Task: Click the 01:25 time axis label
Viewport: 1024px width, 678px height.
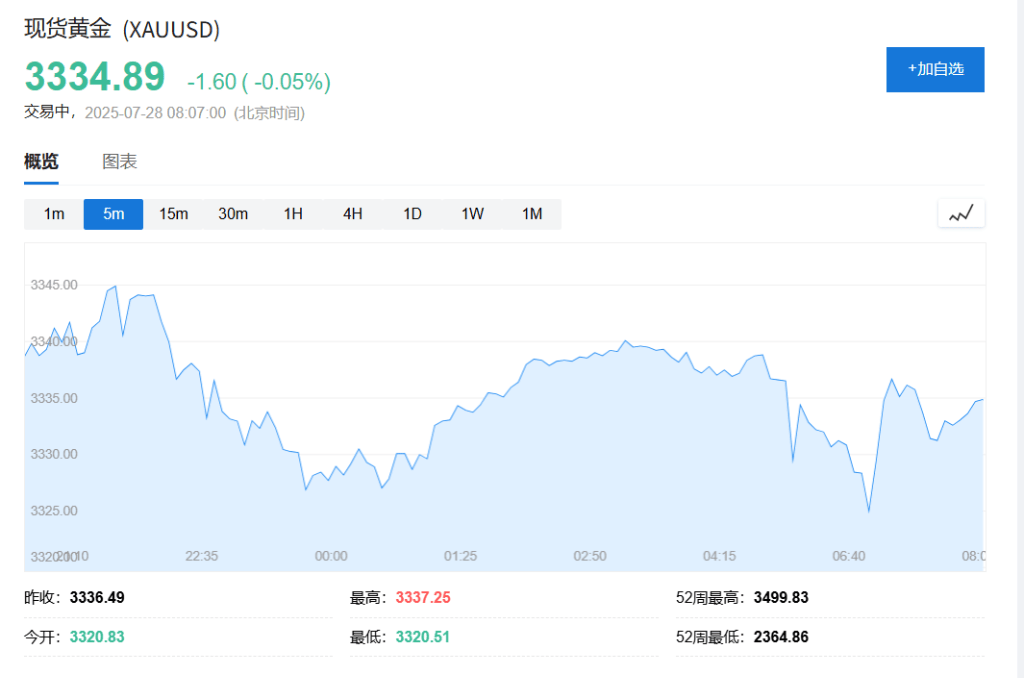Action: [x=460, y=556]
